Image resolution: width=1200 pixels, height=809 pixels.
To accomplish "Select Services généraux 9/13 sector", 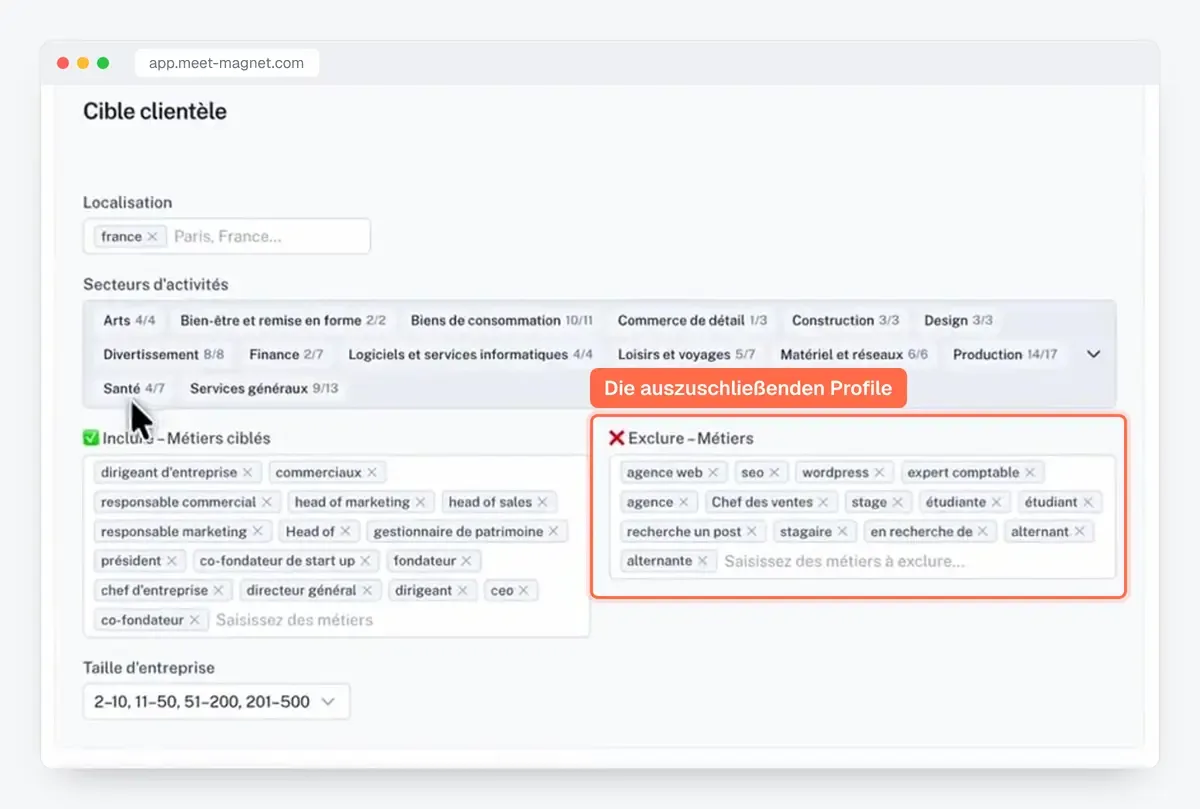I will [x=264, y=389].
